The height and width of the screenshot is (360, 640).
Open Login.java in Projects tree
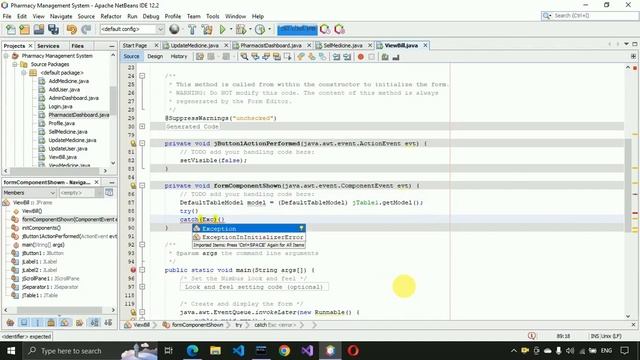[60, 107]
